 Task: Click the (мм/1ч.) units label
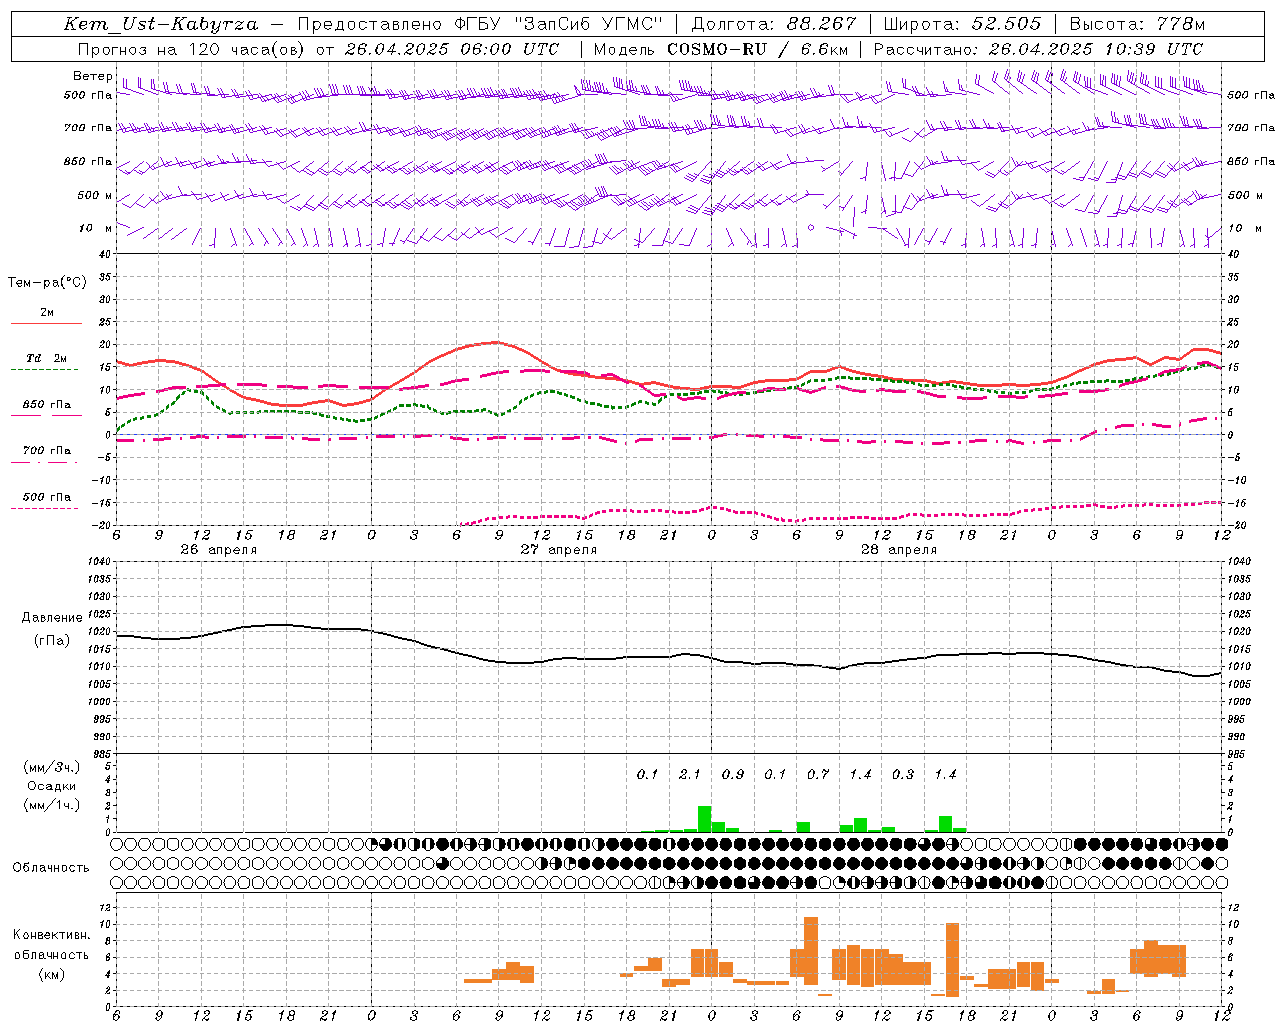51,805
